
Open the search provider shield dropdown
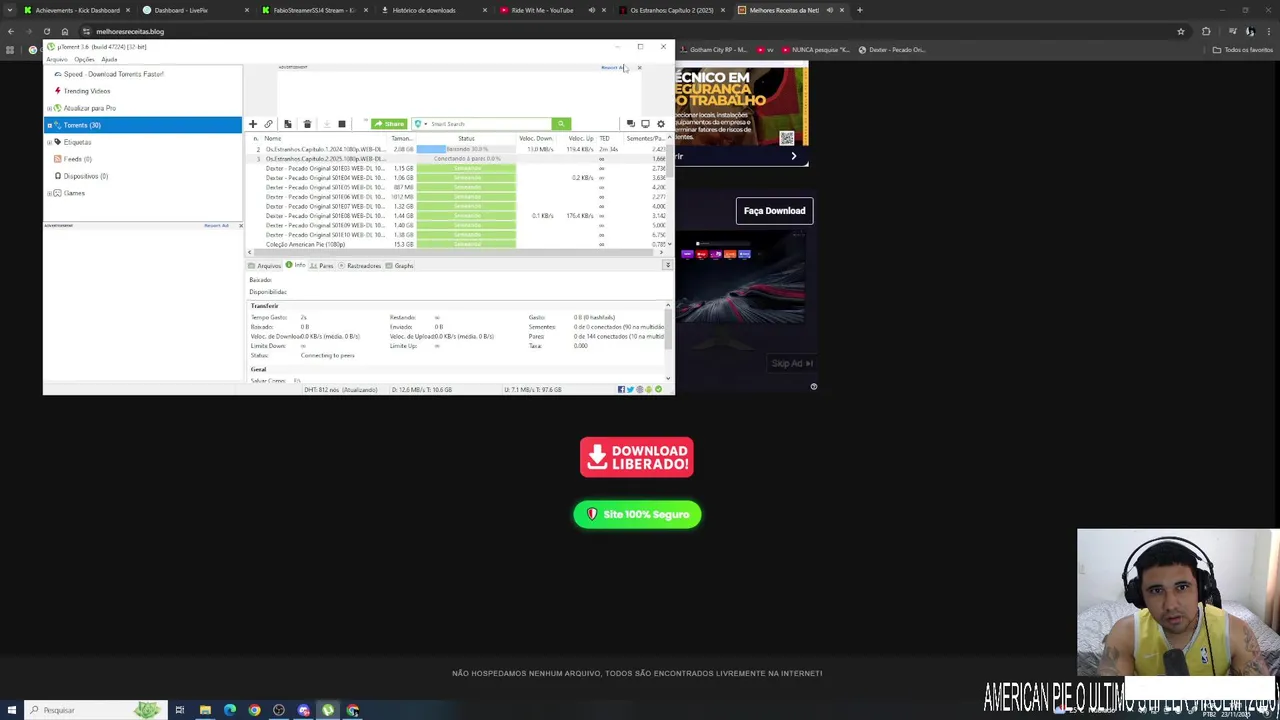coord(421,124)
